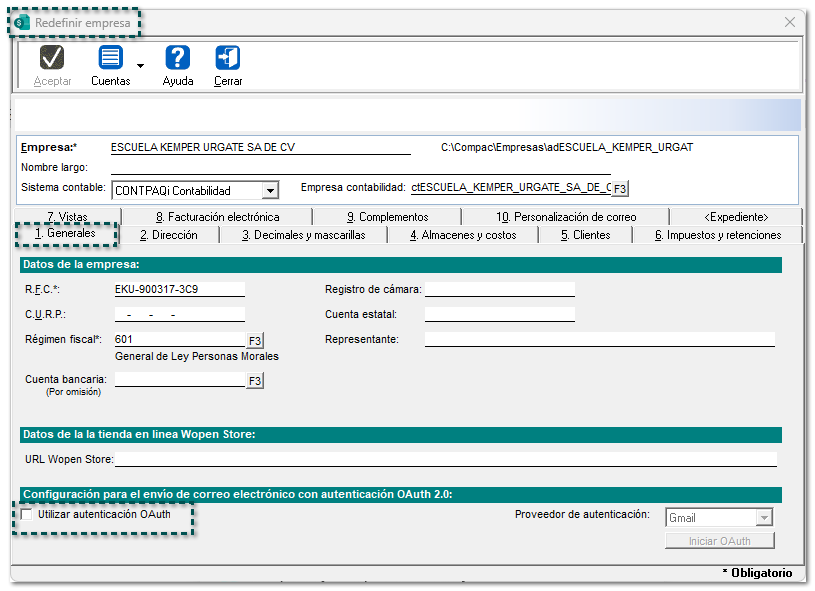Viewport: 815px width, 591px height.
Task: Enable Utilizar autenticación OAuth checkbox
Action: coord(27,514)
